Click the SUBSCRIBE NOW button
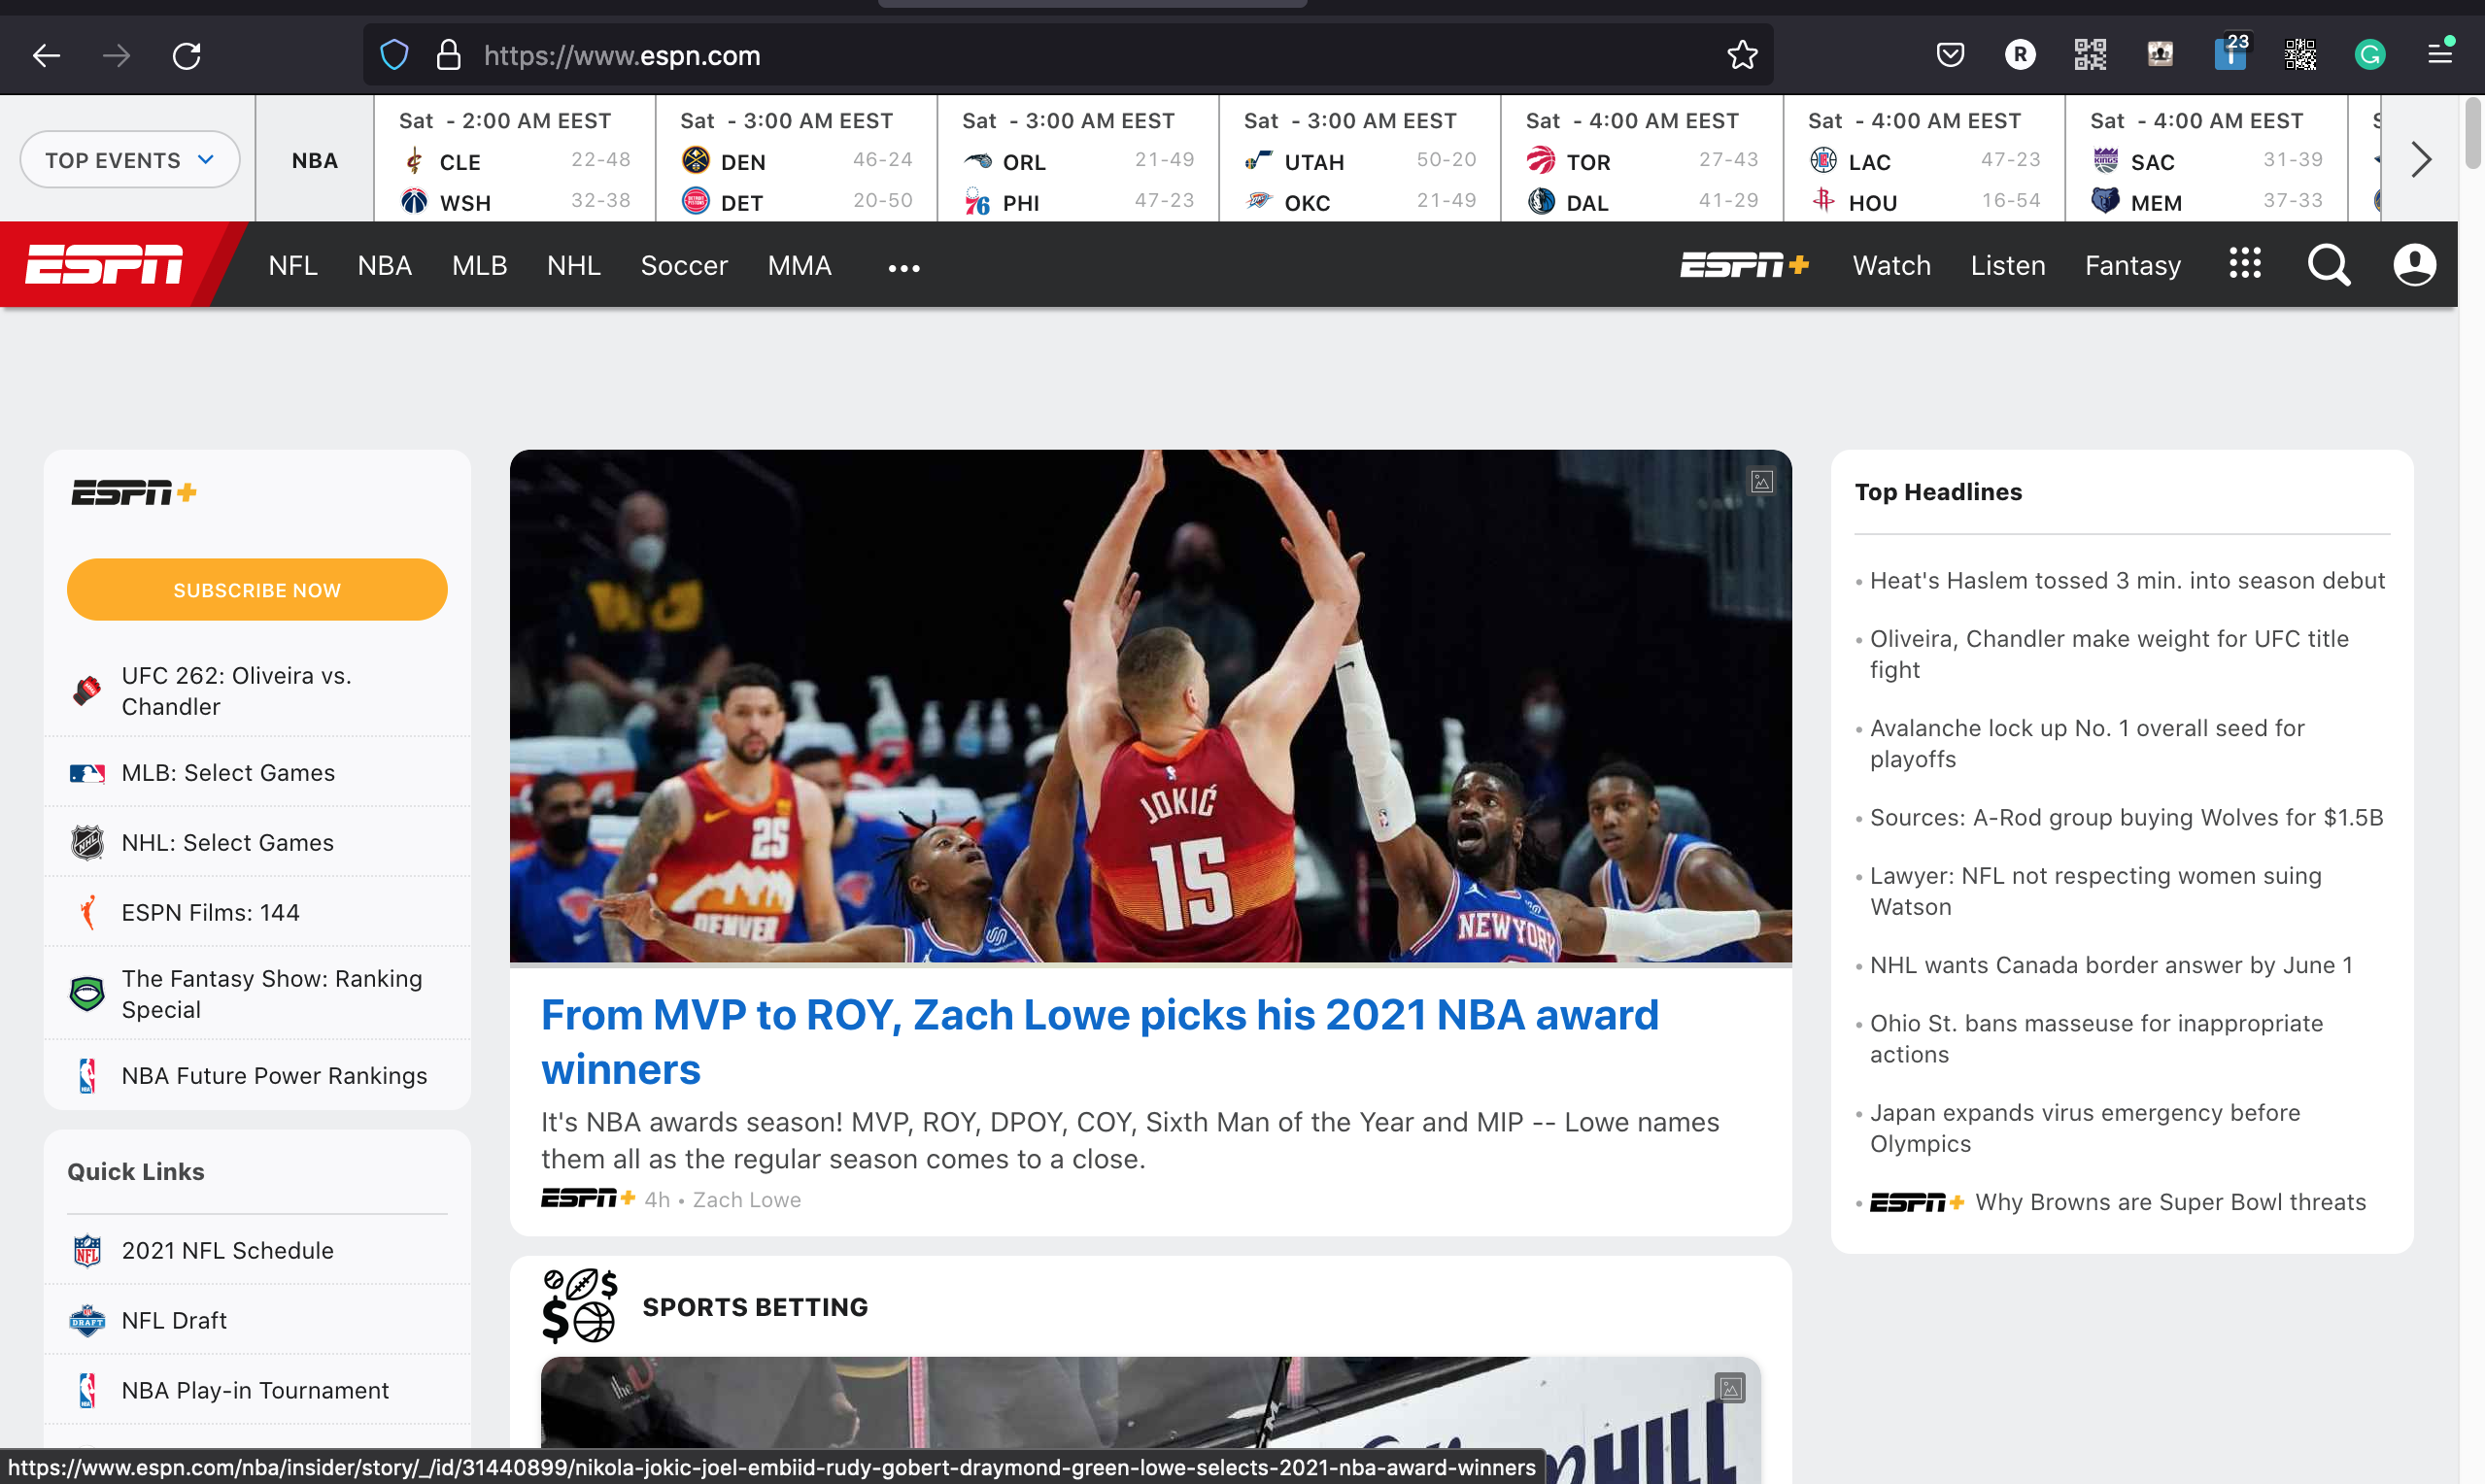The width and height of the screenshot is (2485, 1484). point(256,589)
